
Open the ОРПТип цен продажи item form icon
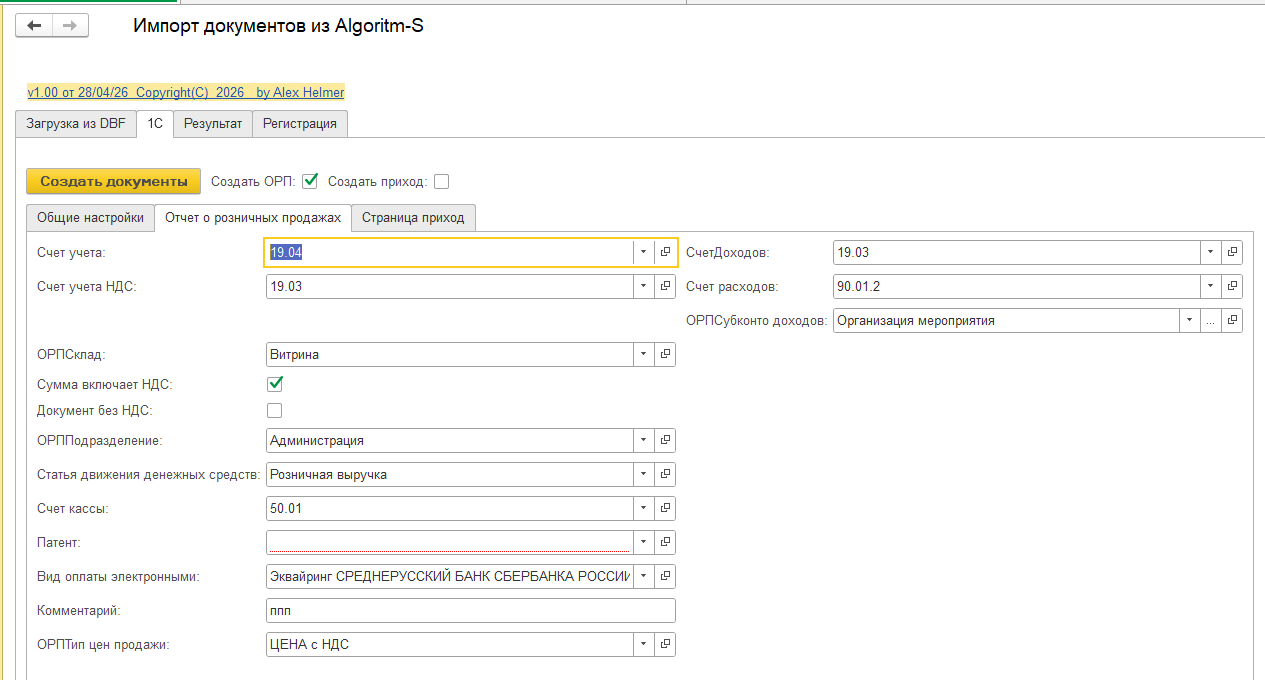665,645
